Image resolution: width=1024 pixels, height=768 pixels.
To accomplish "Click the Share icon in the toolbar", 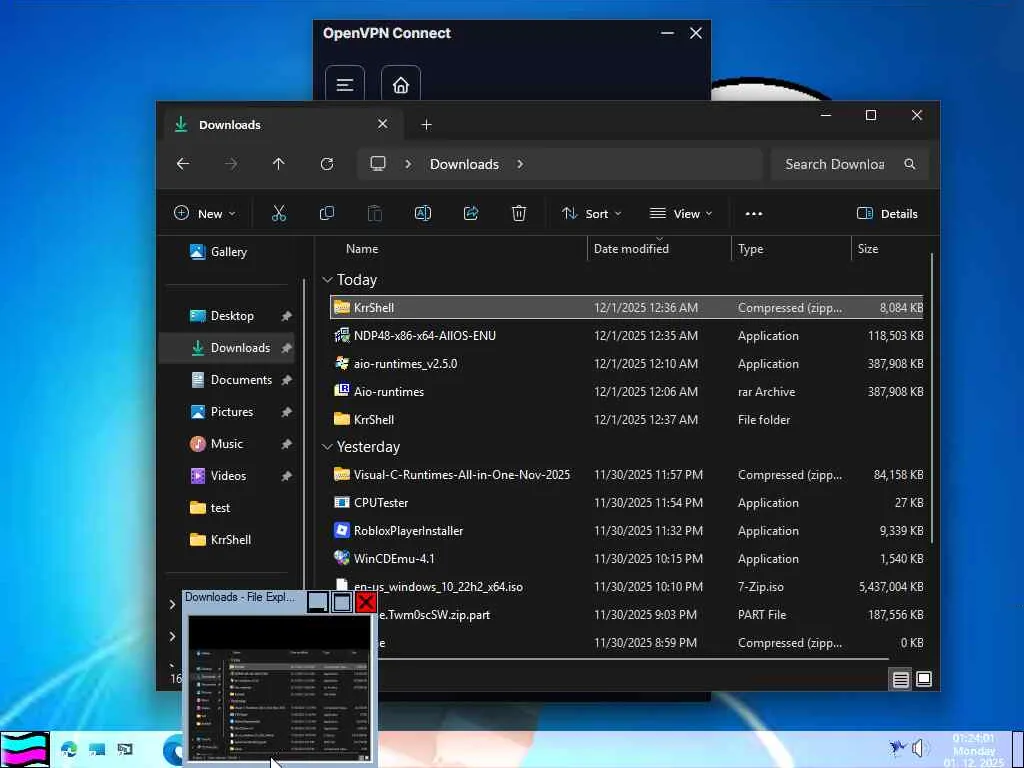I will tap(471, 214).
